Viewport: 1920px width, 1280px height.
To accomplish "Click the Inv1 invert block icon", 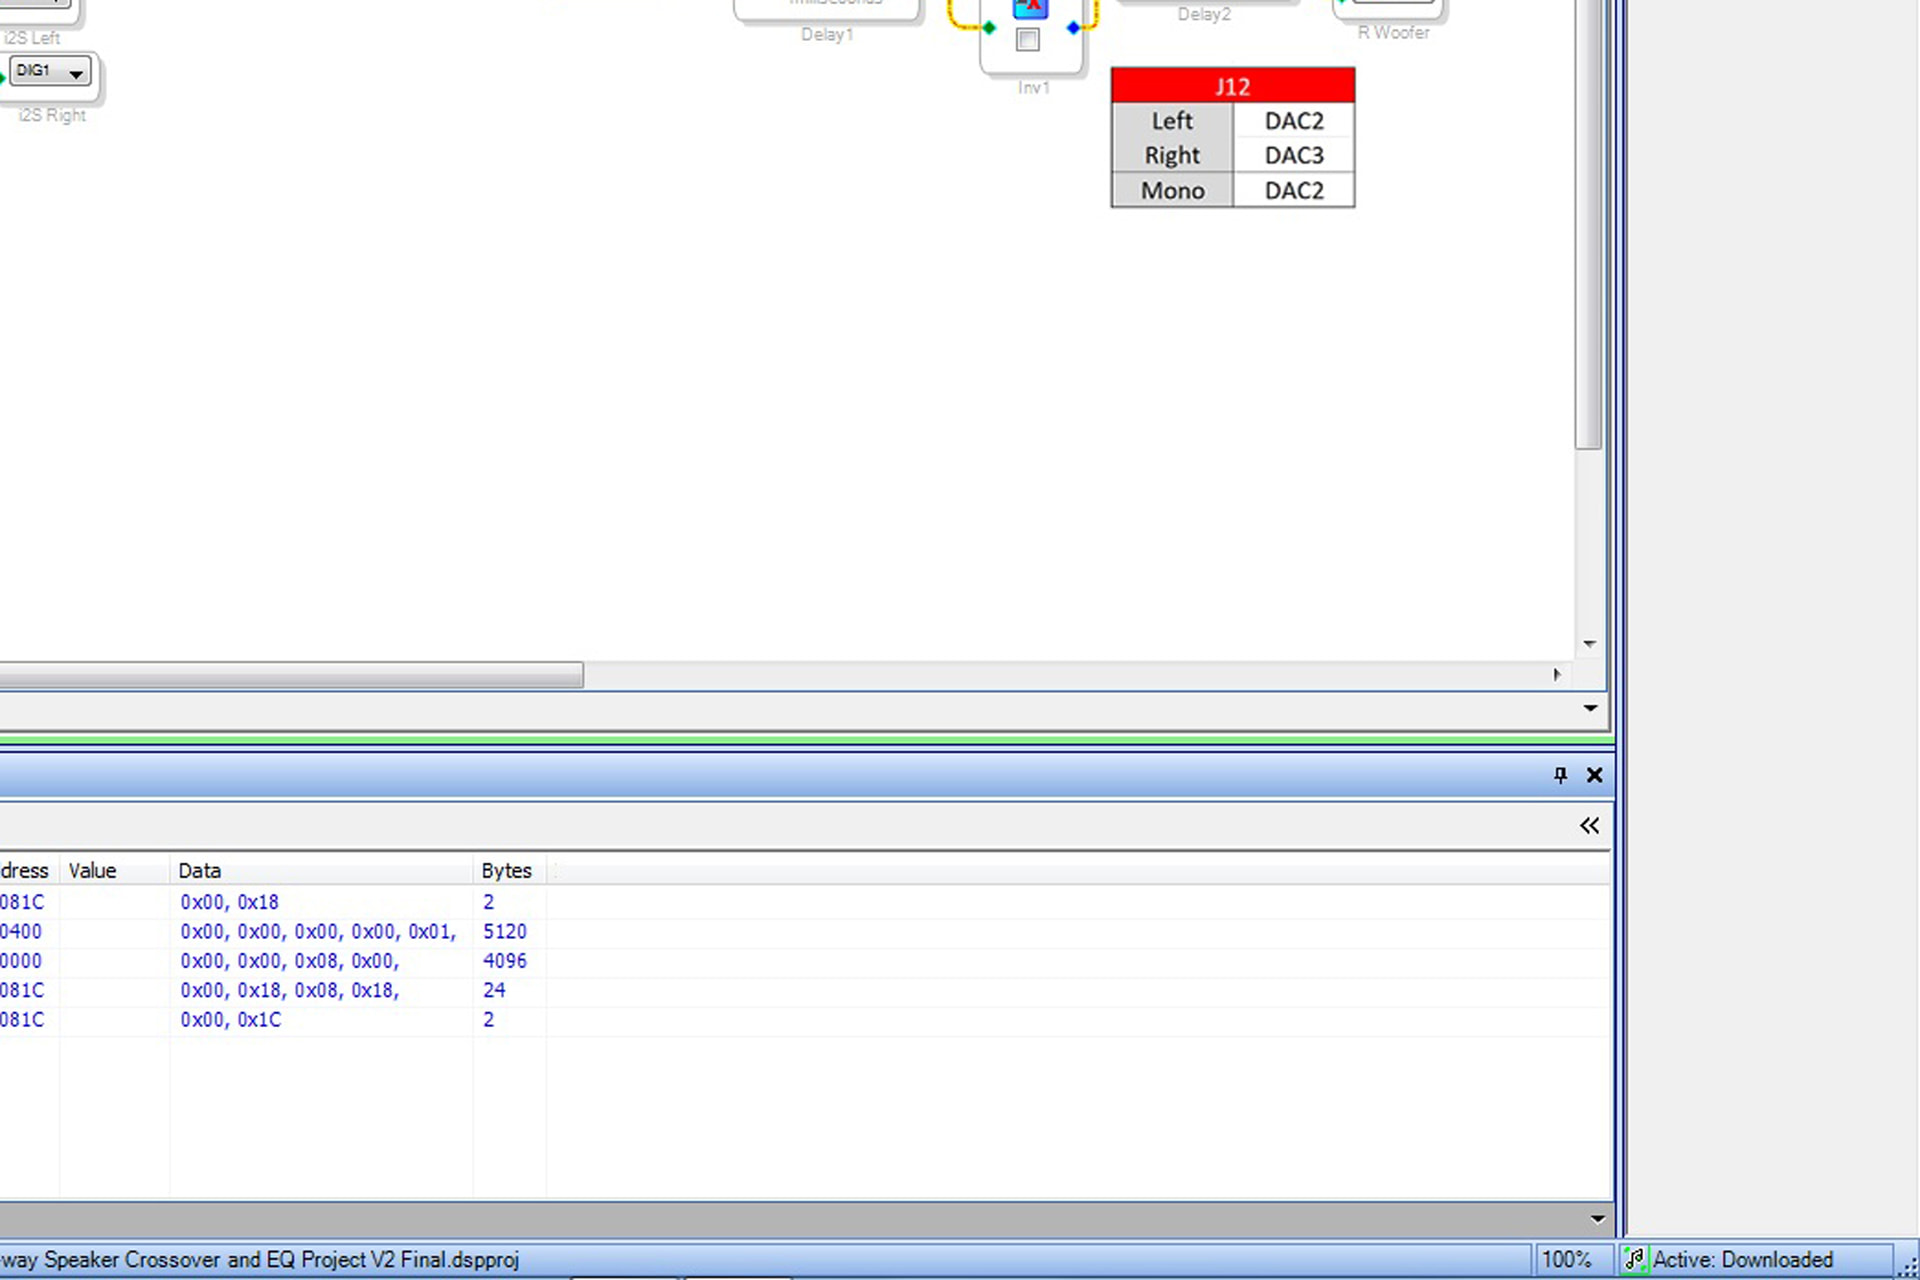I will tap(1030, 9).
